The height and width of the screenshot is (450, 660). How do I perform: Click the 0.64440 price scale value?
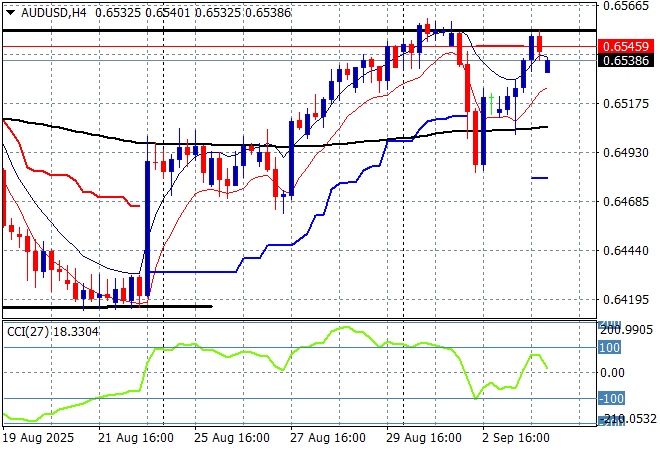626,250
